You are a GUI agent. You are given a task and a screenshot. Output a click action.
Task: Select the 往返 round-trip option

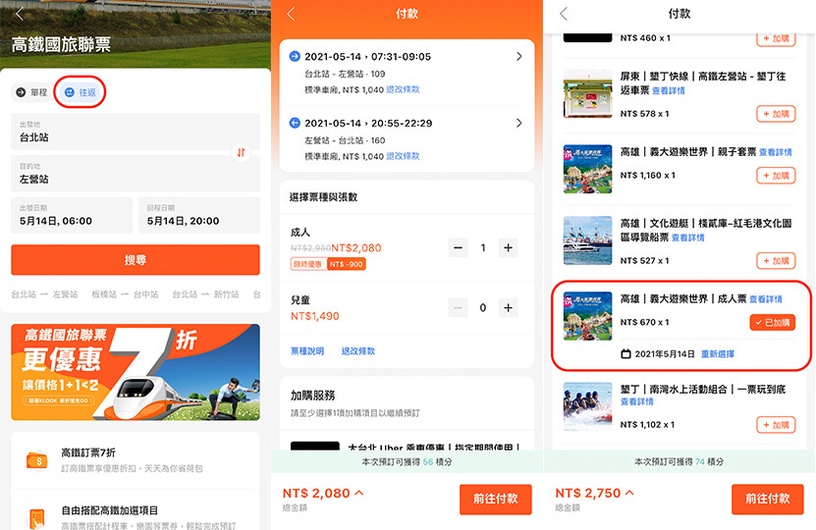pyautogui.click(x=80, y=92)
